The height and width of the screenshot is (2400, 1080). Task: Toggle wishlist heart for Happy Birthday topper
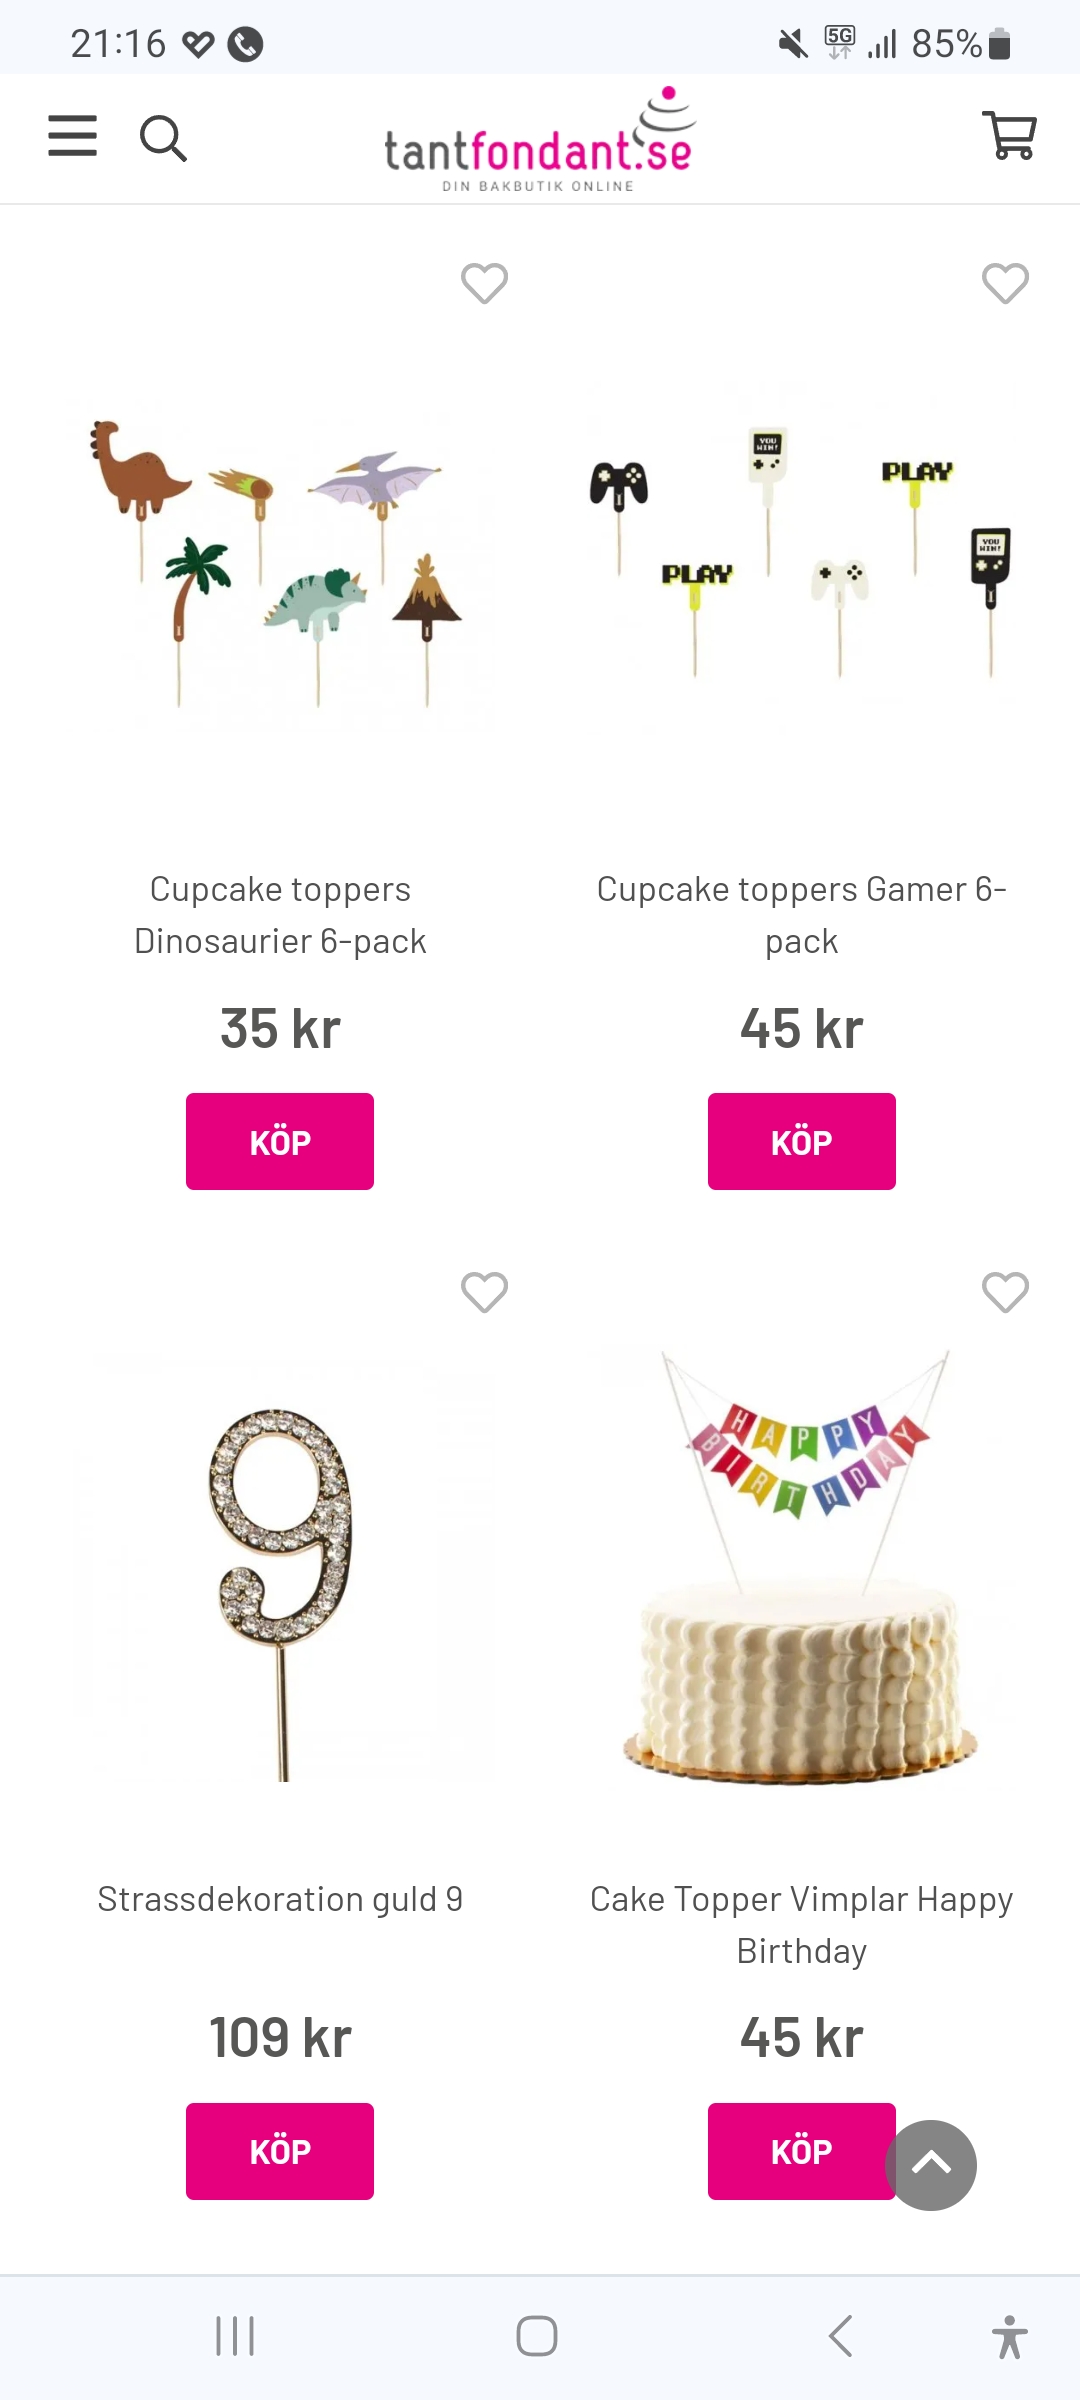click(x=1006, y=1292)
